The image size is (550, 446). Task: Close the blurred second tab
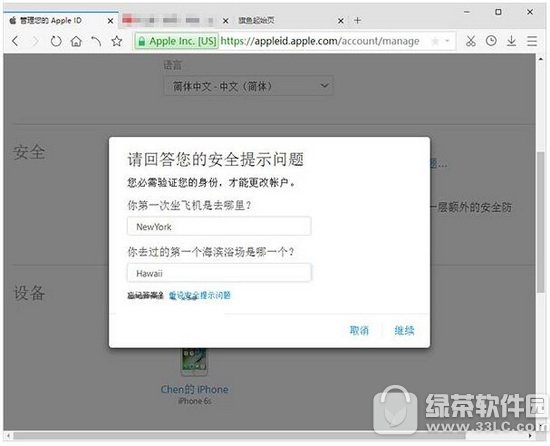tap(226, 21)
